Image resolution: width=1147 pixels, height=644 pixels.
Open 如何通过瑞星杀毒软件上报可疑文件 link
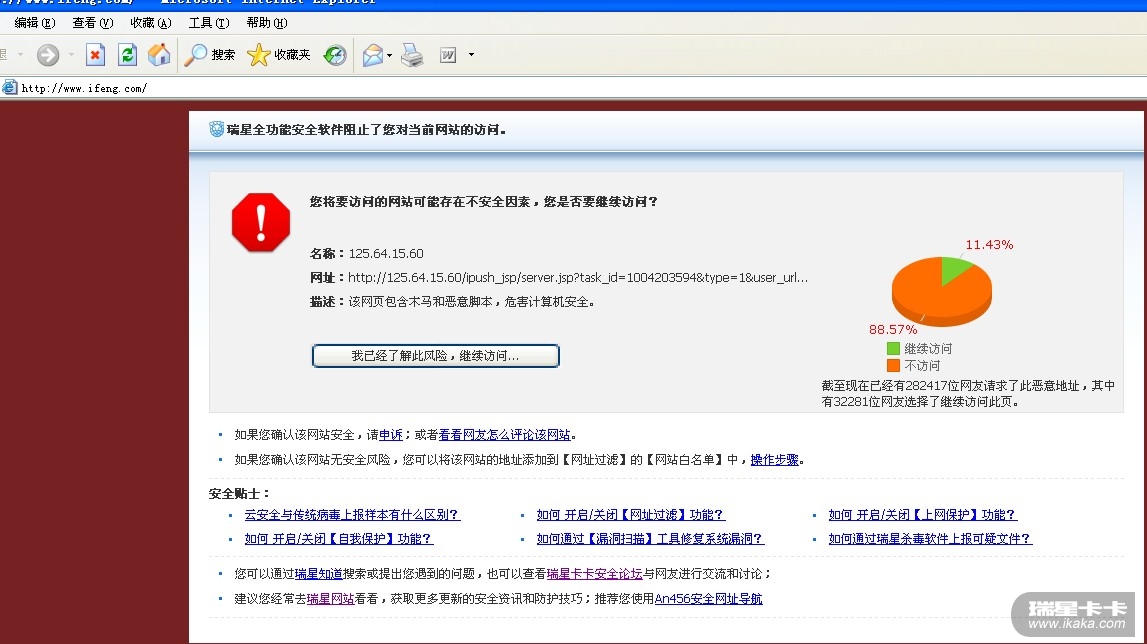point(930,539)
